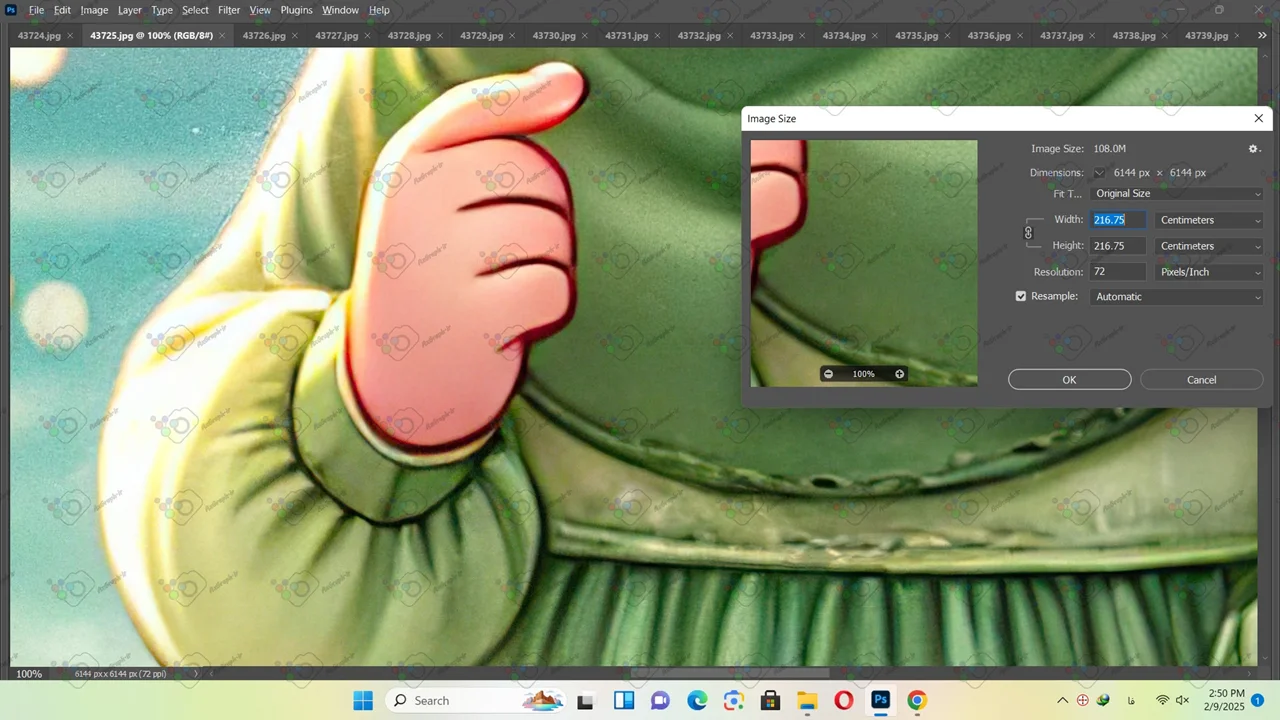Click Cancel in Image Size dialog
The image size is (1280, 720).
click(1201, 380)
